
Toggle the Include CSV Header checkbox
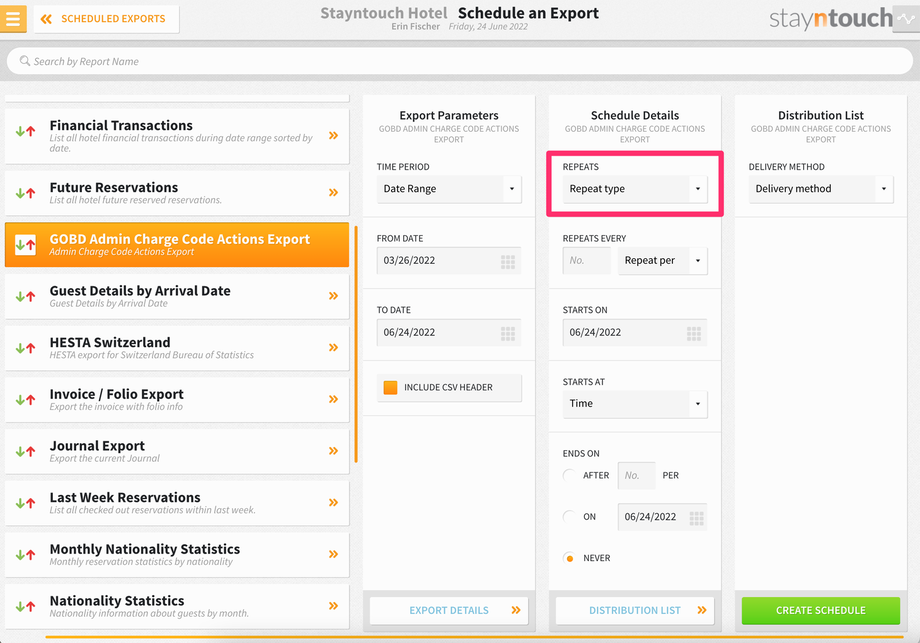point(390,387)
